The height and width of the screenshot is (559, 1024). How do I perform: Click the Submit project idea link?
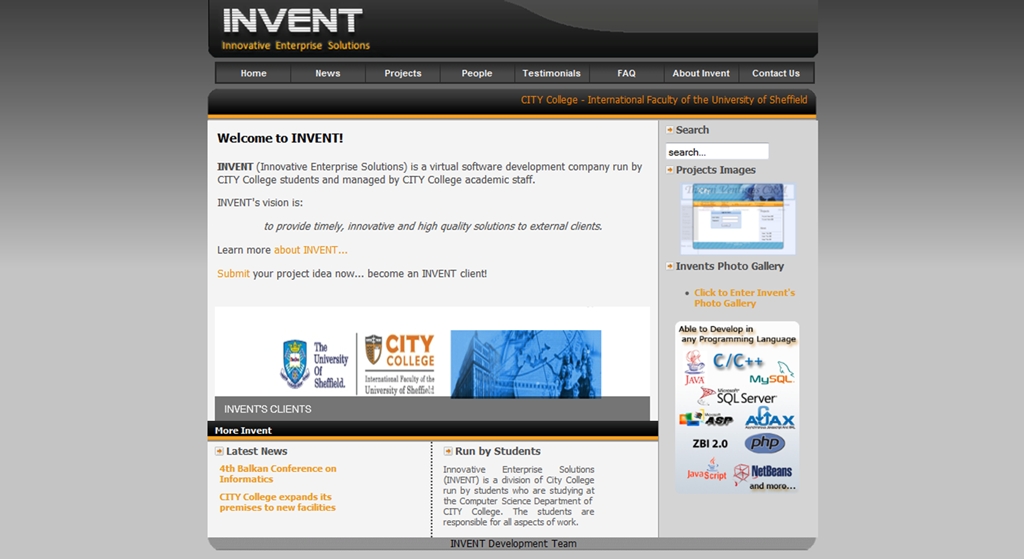233,274
